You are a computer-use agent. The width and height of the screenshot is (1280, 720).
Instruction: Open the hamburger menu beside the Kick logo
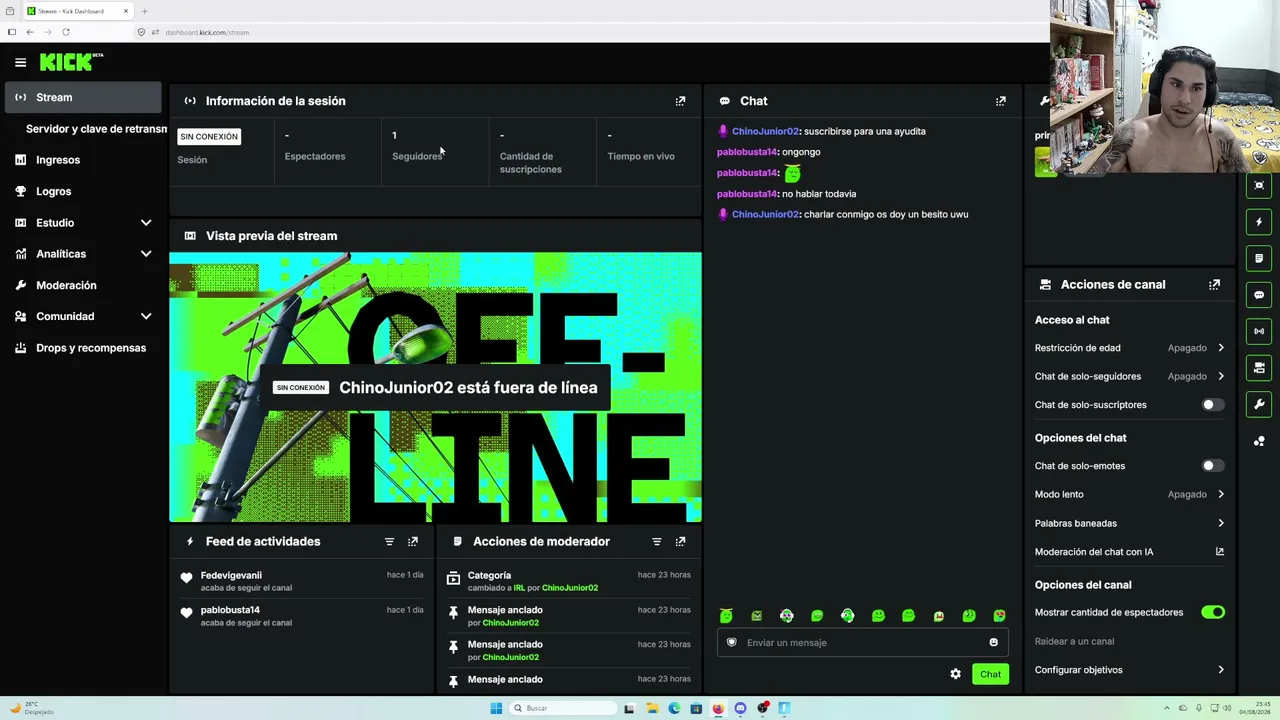pos(20,62)
